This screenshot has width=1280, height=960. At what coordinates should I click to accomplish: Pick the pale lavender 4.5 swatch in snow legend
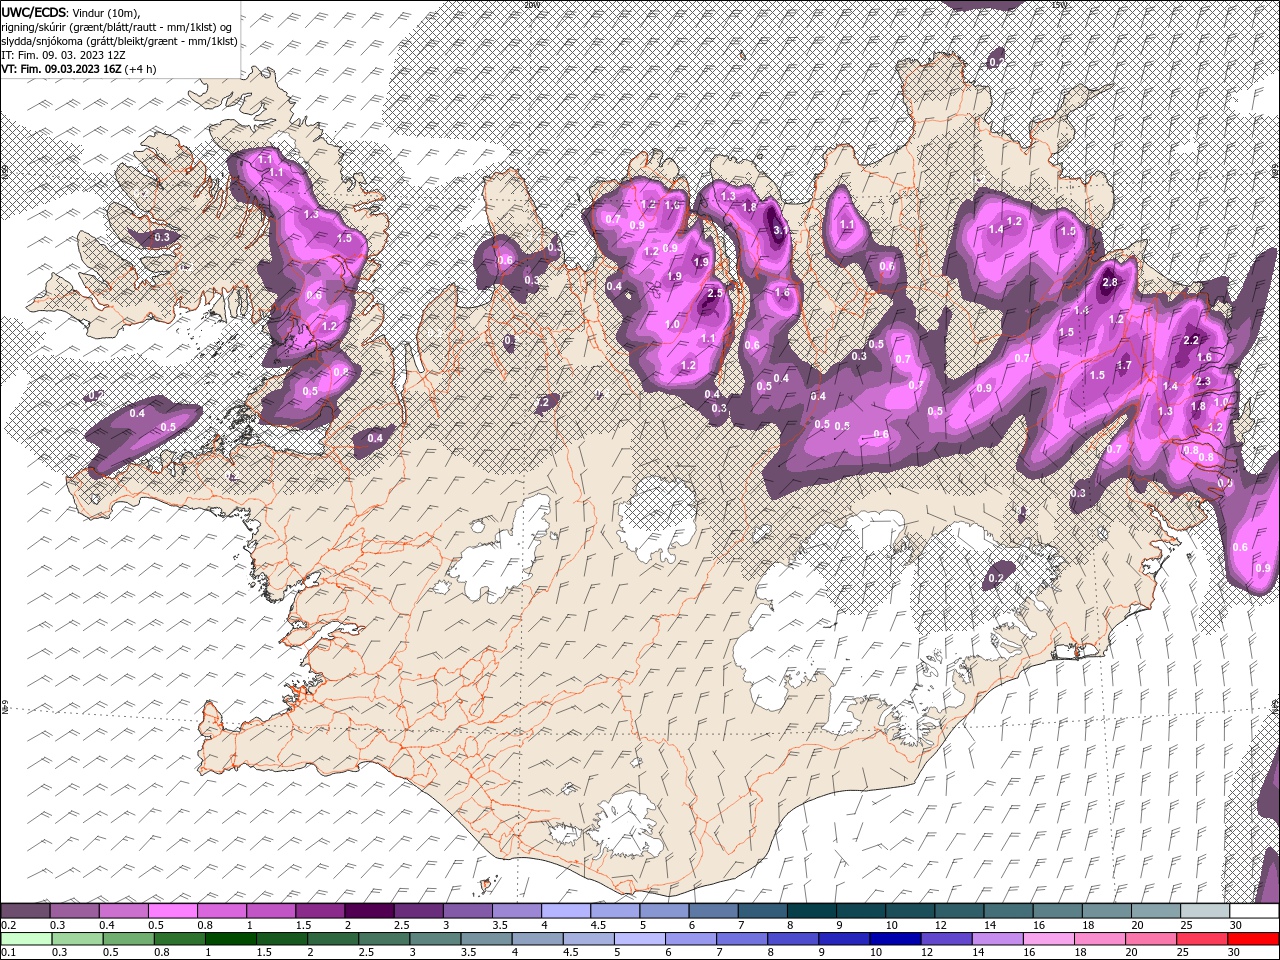coord(615,911)
